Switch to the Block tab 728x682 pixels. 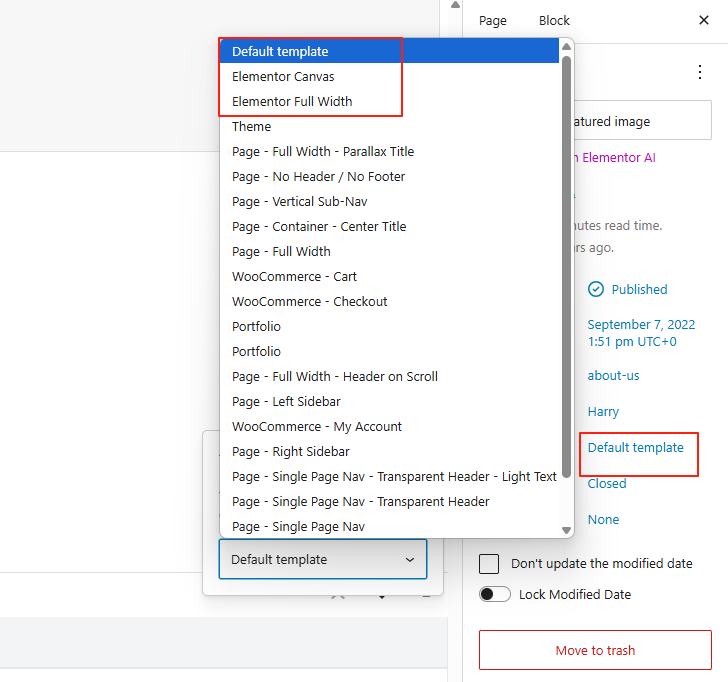[x=554, y=20]
